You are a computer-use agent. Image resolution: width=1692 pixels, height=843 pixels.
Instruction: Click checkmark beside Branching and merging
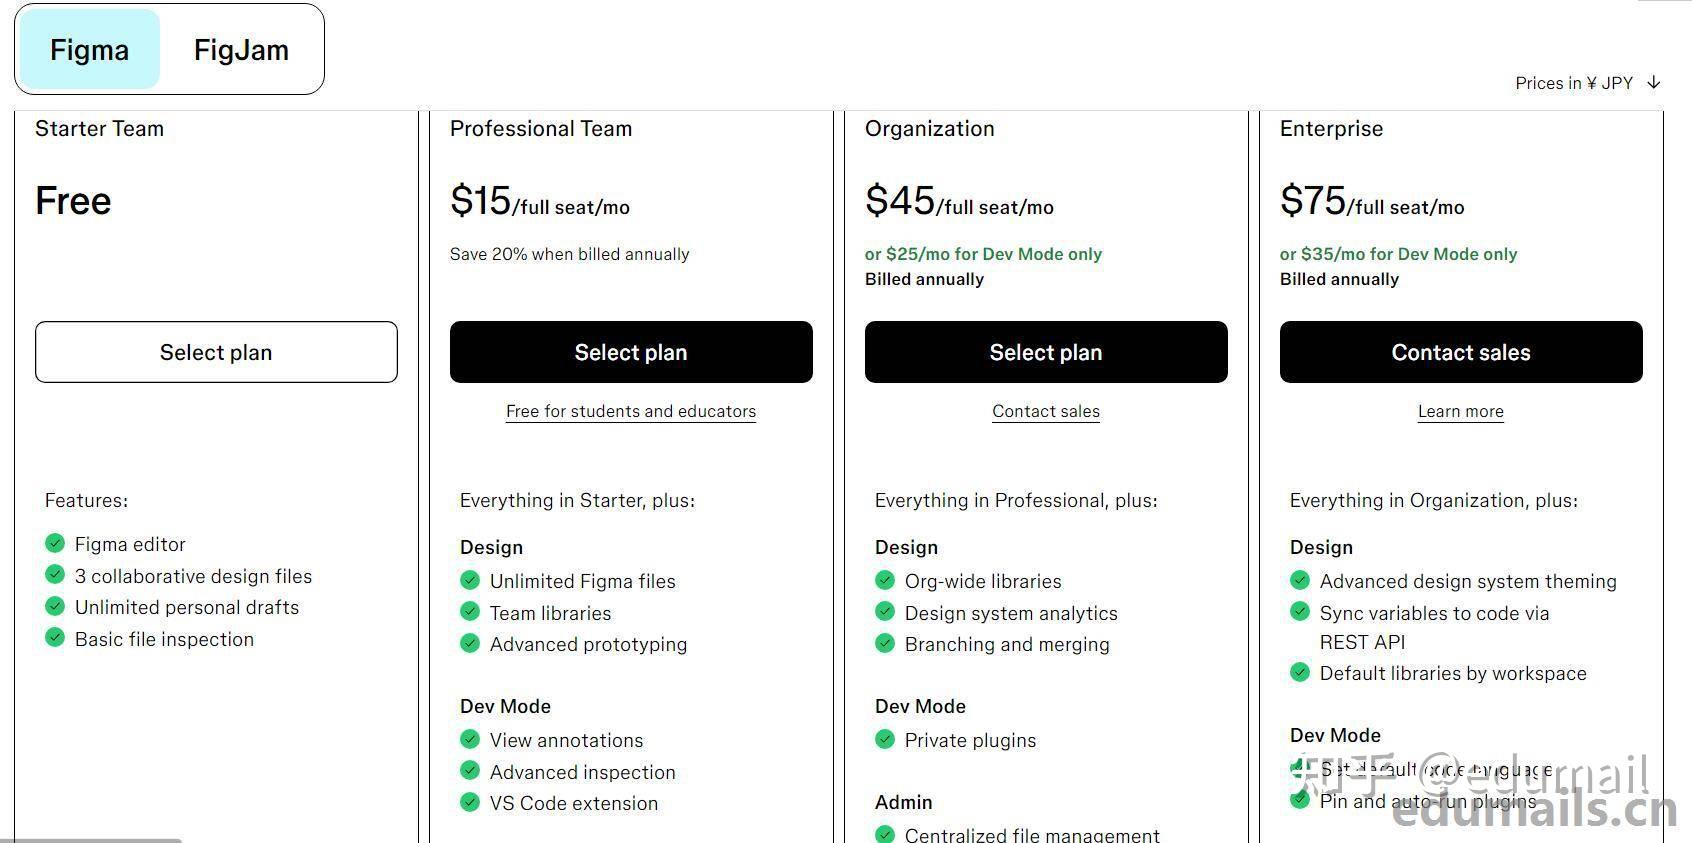(x=885, y=643)
